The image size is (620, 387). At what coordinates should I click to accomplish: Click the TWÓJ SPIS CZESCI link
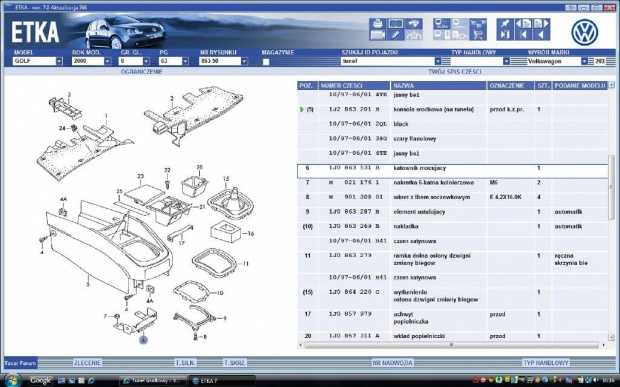pos(455,72)
